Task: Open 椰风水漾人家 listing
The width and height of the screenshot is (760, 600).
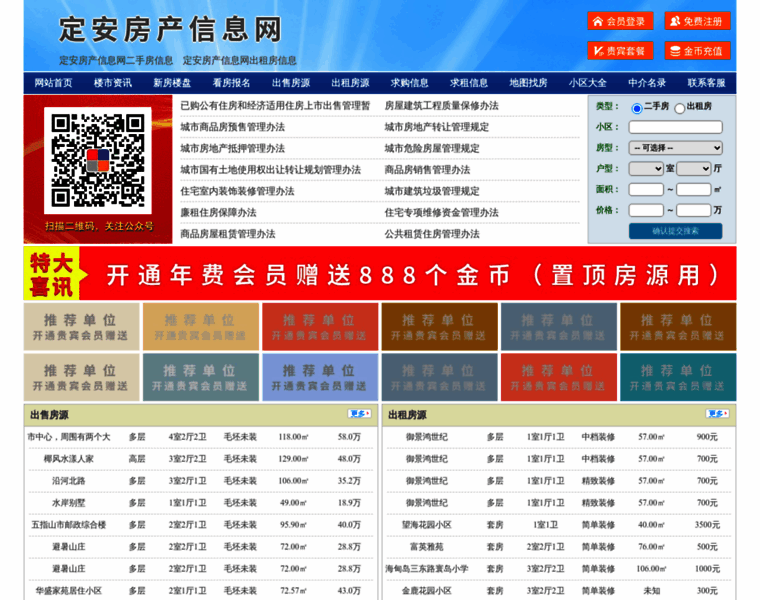Action: [x=69, y=459]
